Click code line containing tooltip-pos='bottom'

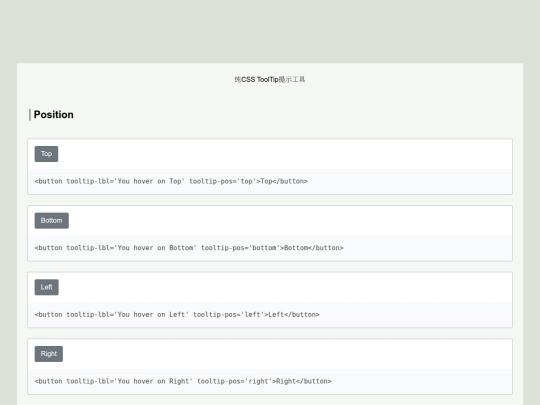click(189, 248)
